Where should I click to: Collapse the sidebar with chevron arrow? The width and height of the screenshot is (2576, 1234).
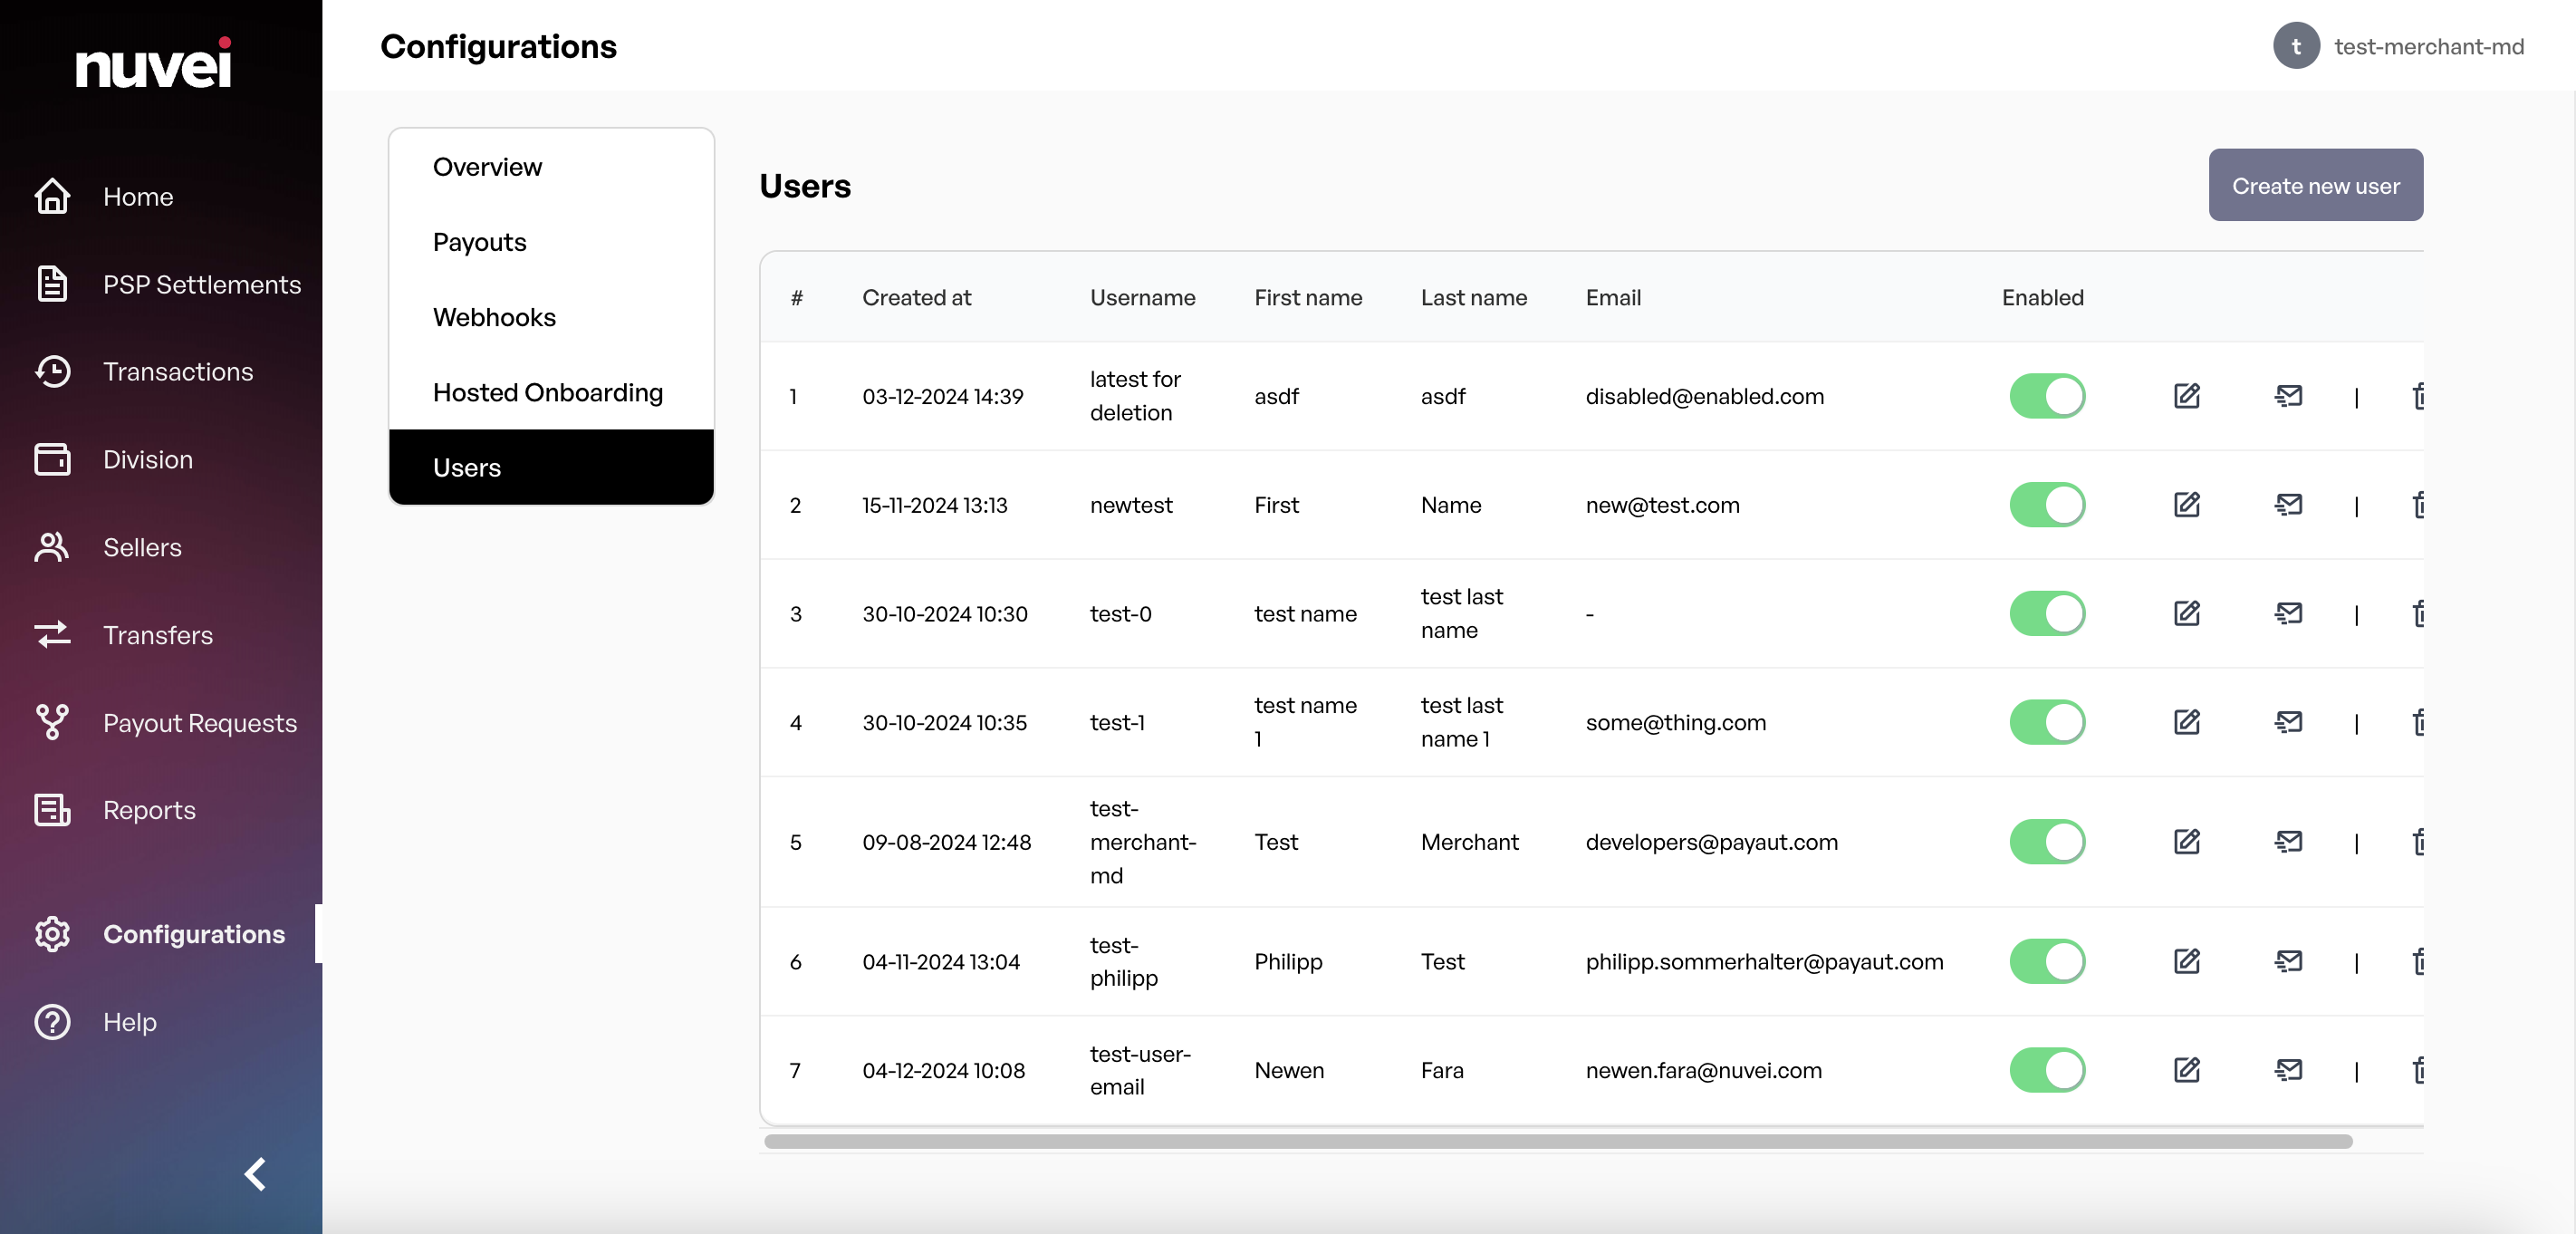[256, 1173]
